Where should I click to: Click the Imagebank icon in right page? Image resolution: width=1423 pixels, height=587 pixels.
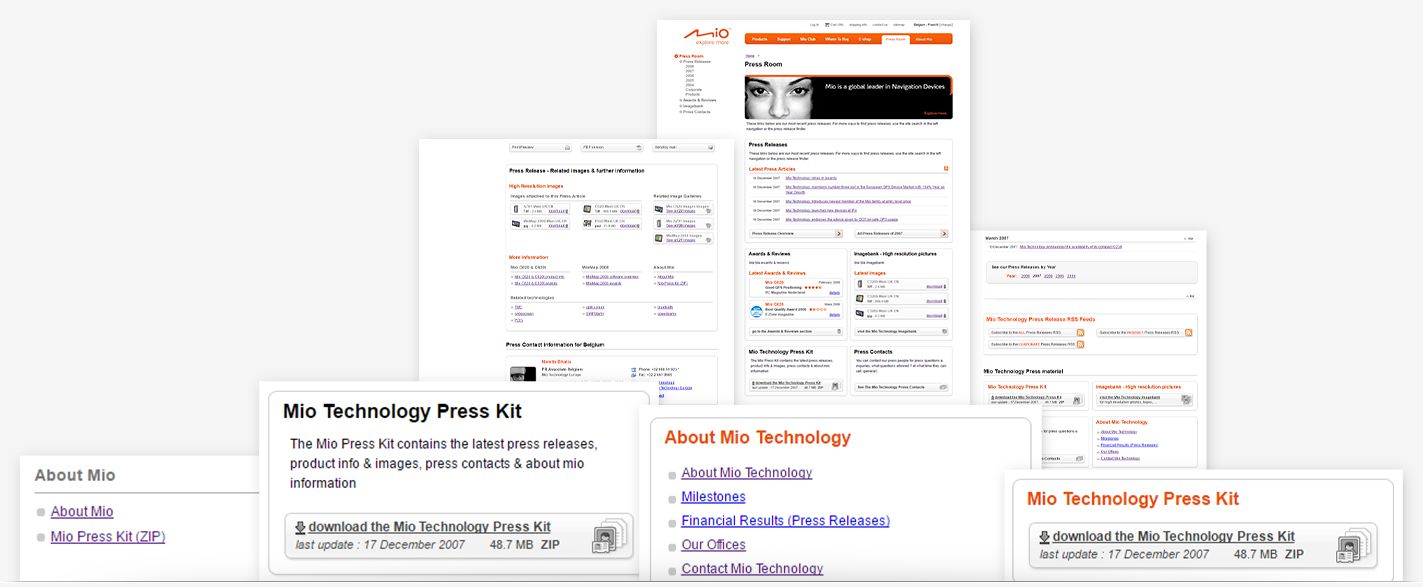tap(1186, 399)
